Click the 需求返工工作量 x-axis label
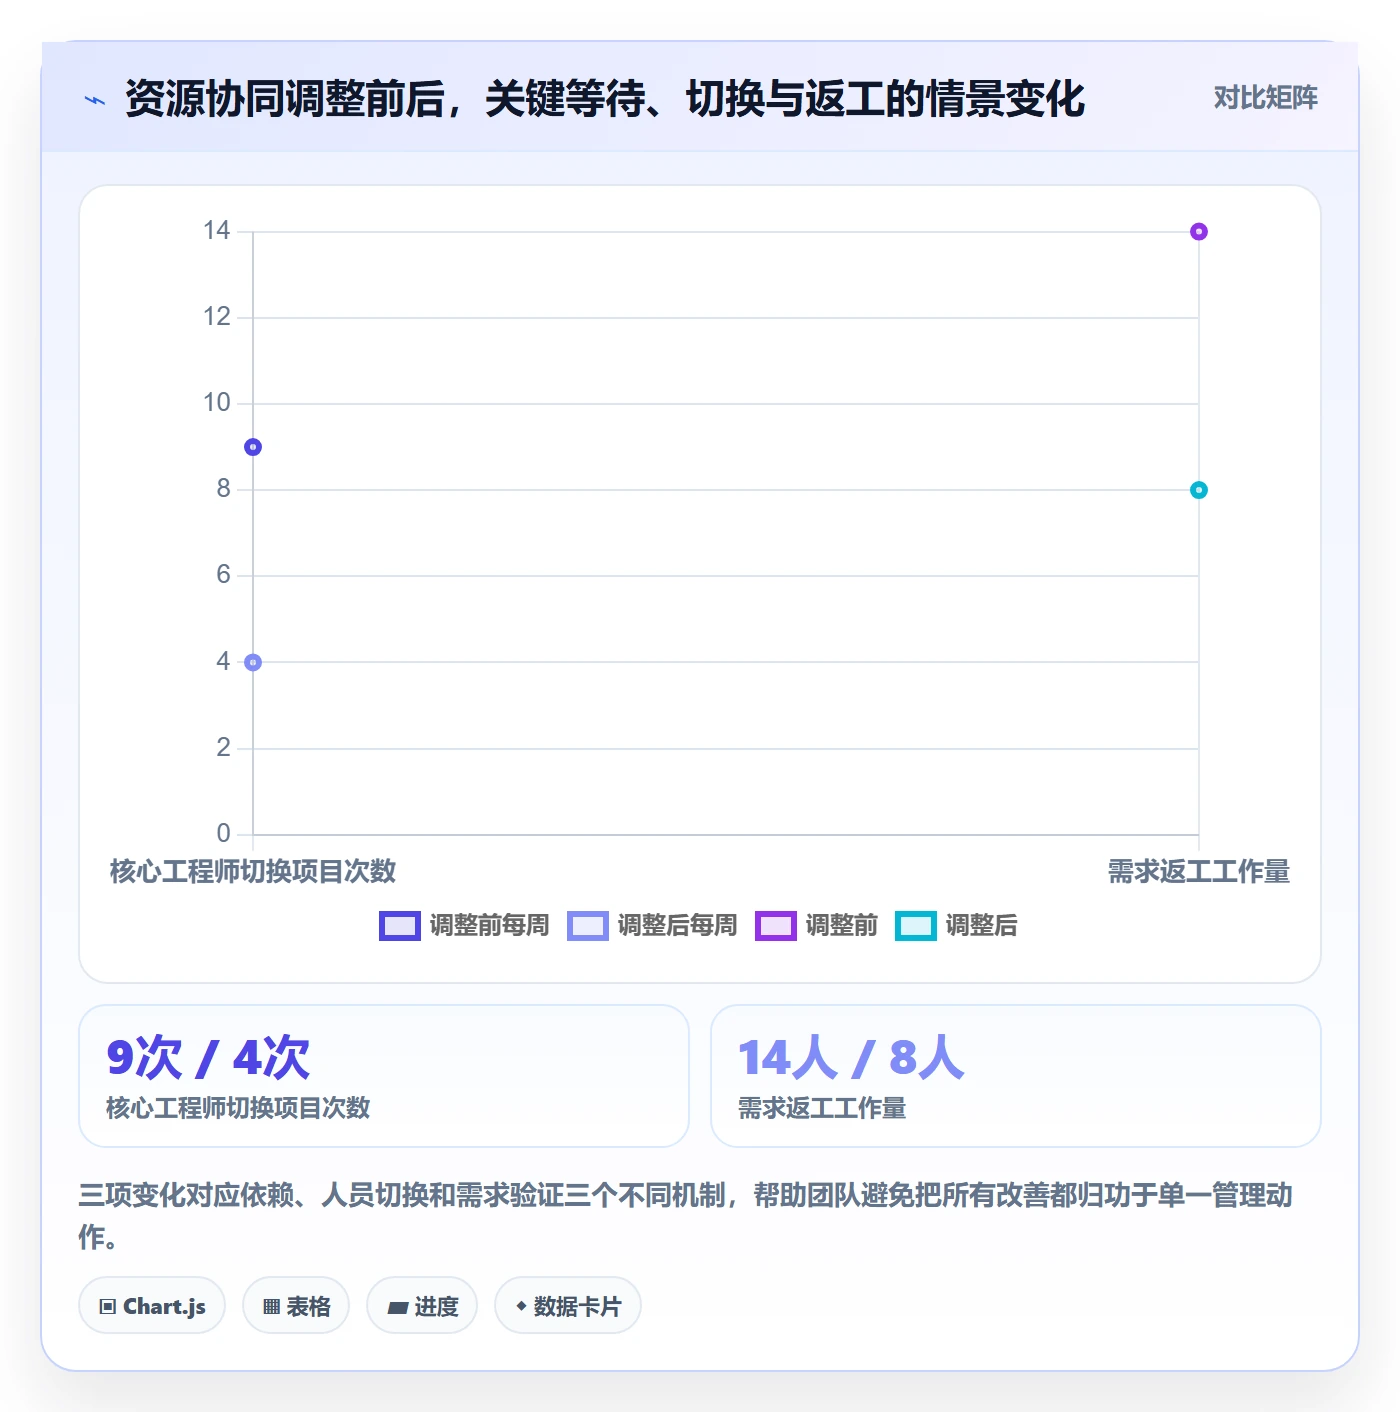This screenshot has height=1412, width=1400. [x=1199, y=872]
